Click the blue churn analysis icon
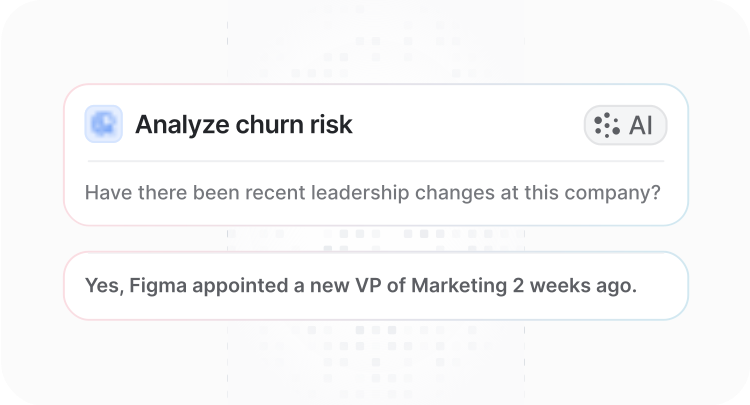 (x=104, y=124)
